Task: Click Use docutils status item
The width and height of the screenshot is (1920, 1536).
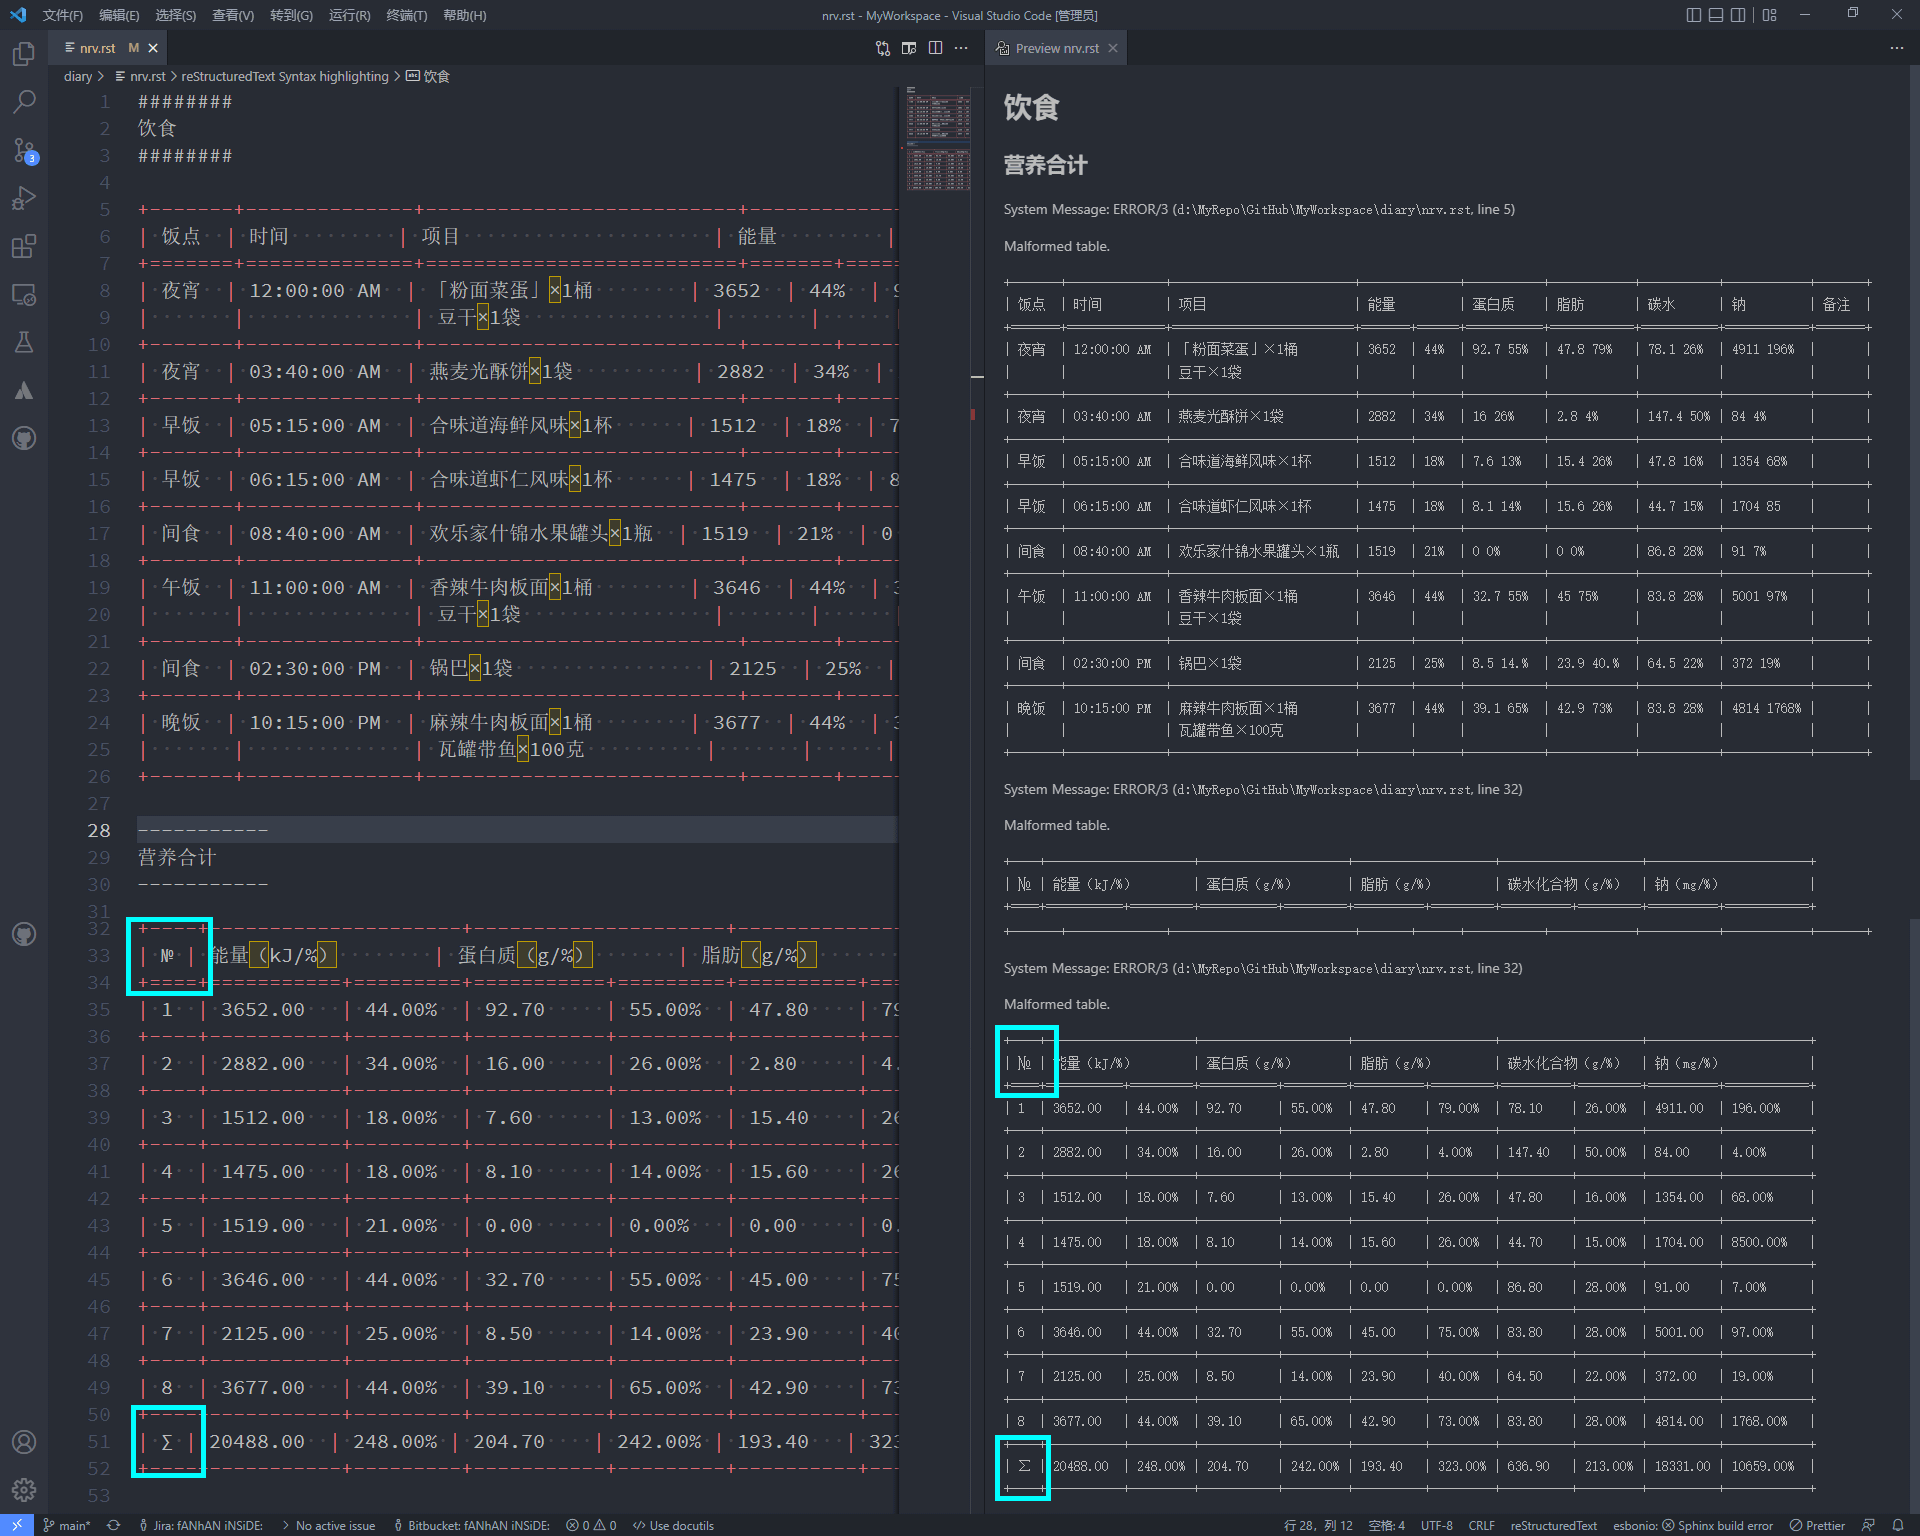Action: click(673, 1525)
